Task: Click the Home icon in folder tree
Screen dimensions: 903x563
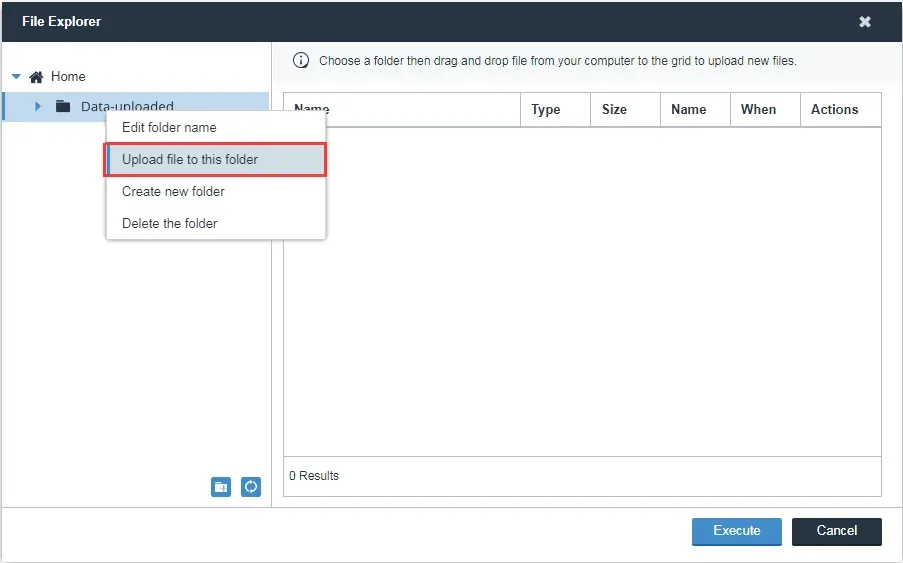Action: click(36, 77)
